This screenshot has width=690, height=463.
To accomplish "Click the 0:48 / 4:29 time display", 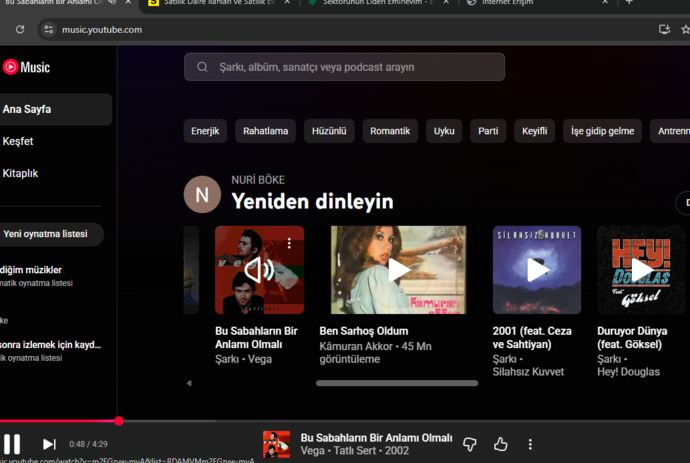I will tap(88, 444).
